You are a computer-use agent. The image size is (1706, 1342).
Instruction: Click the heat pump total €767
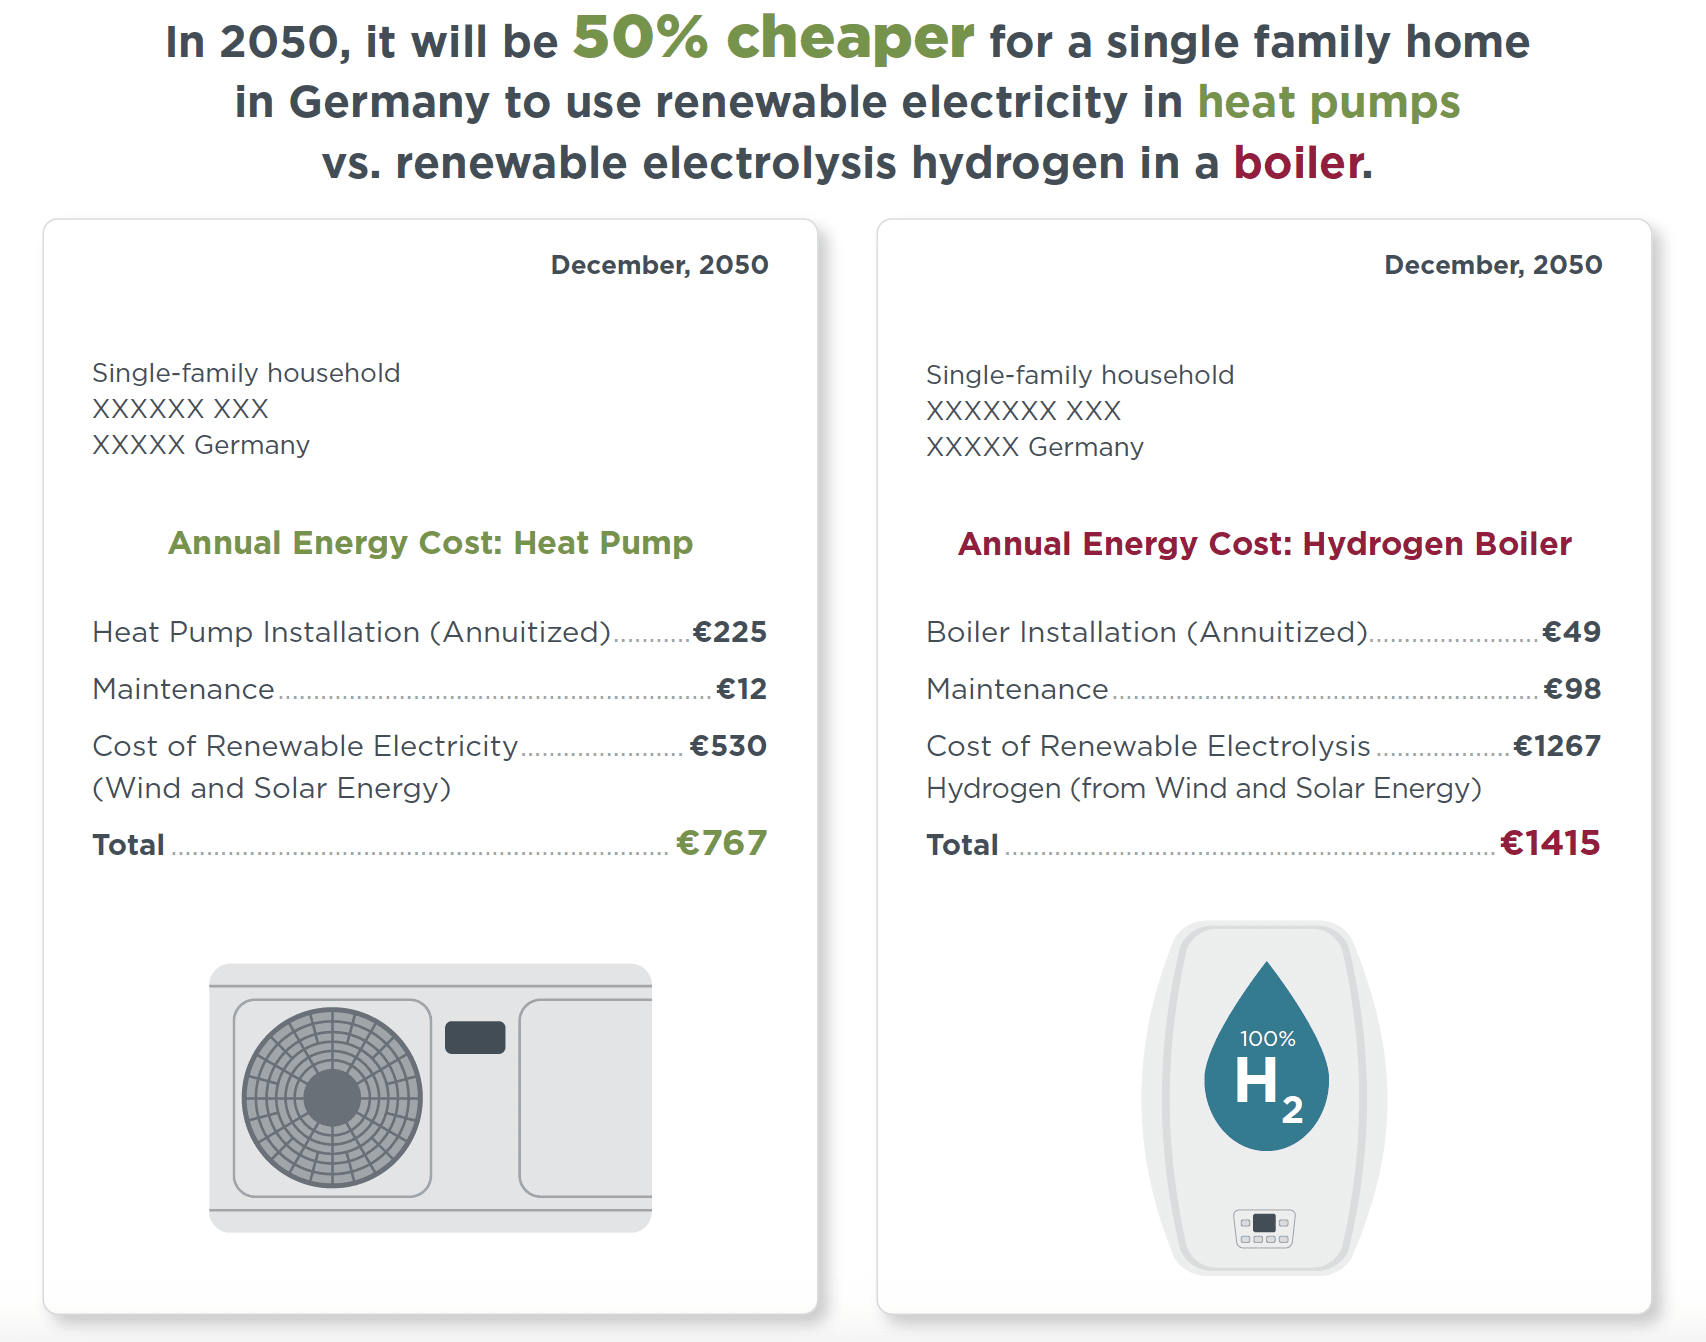721,843
